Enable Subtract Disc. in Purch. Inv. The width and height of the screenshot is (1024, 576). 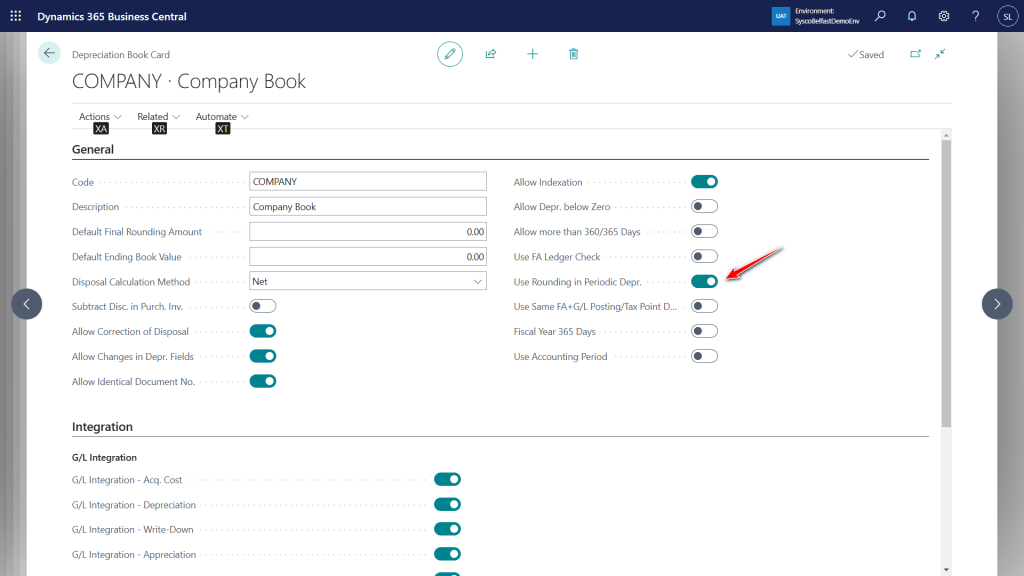[263, 306]
